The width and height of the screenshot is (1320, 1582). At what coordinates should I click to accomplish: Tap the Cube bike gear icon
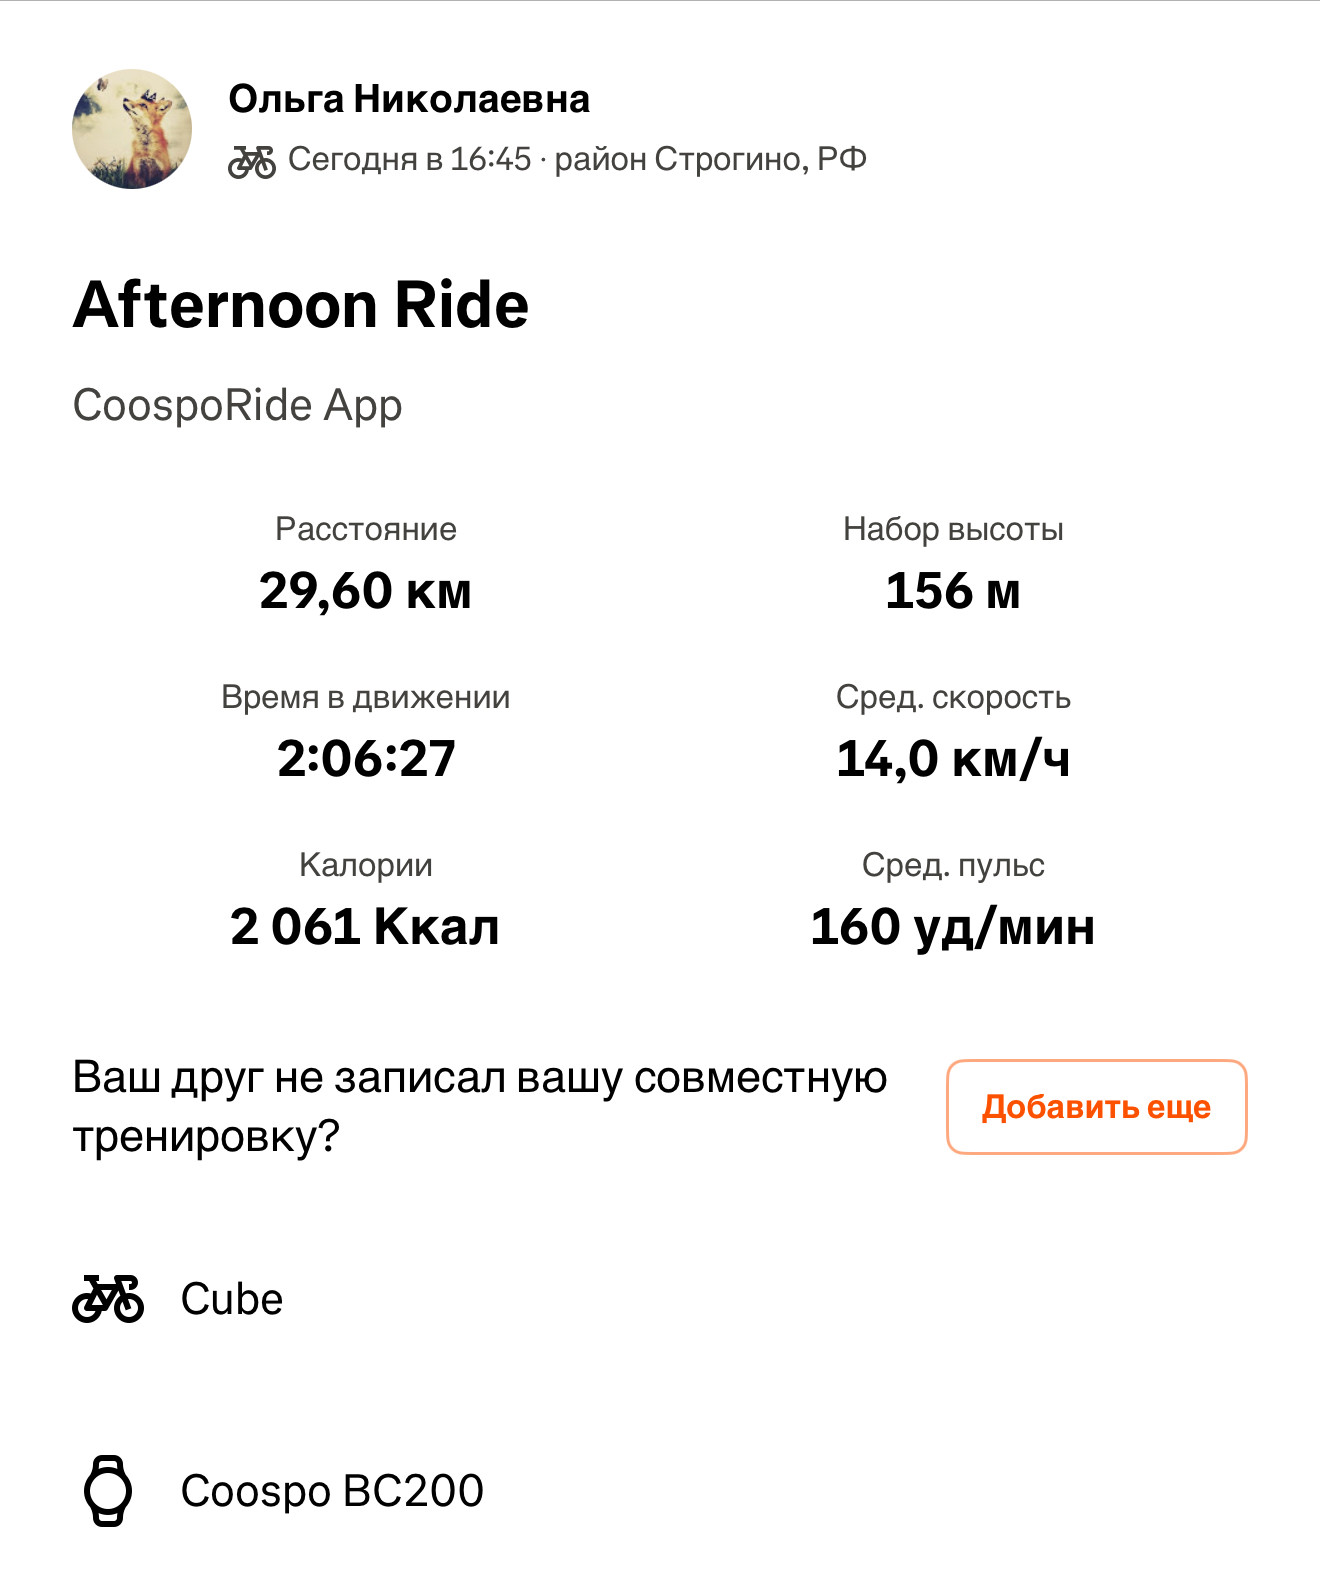coord(108,1299)
